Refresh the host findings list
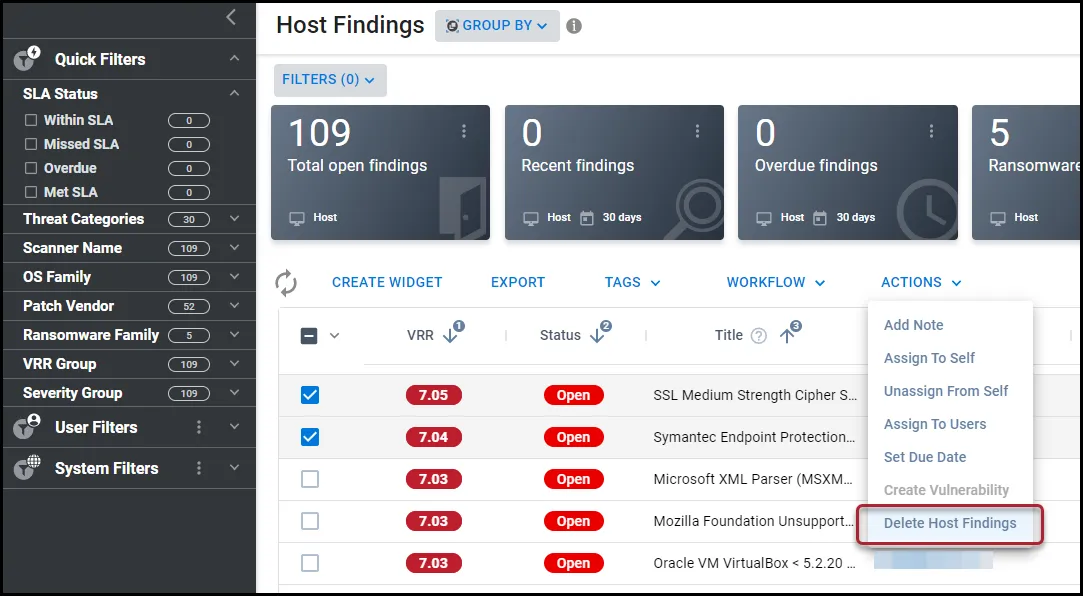 click(286, 282)
